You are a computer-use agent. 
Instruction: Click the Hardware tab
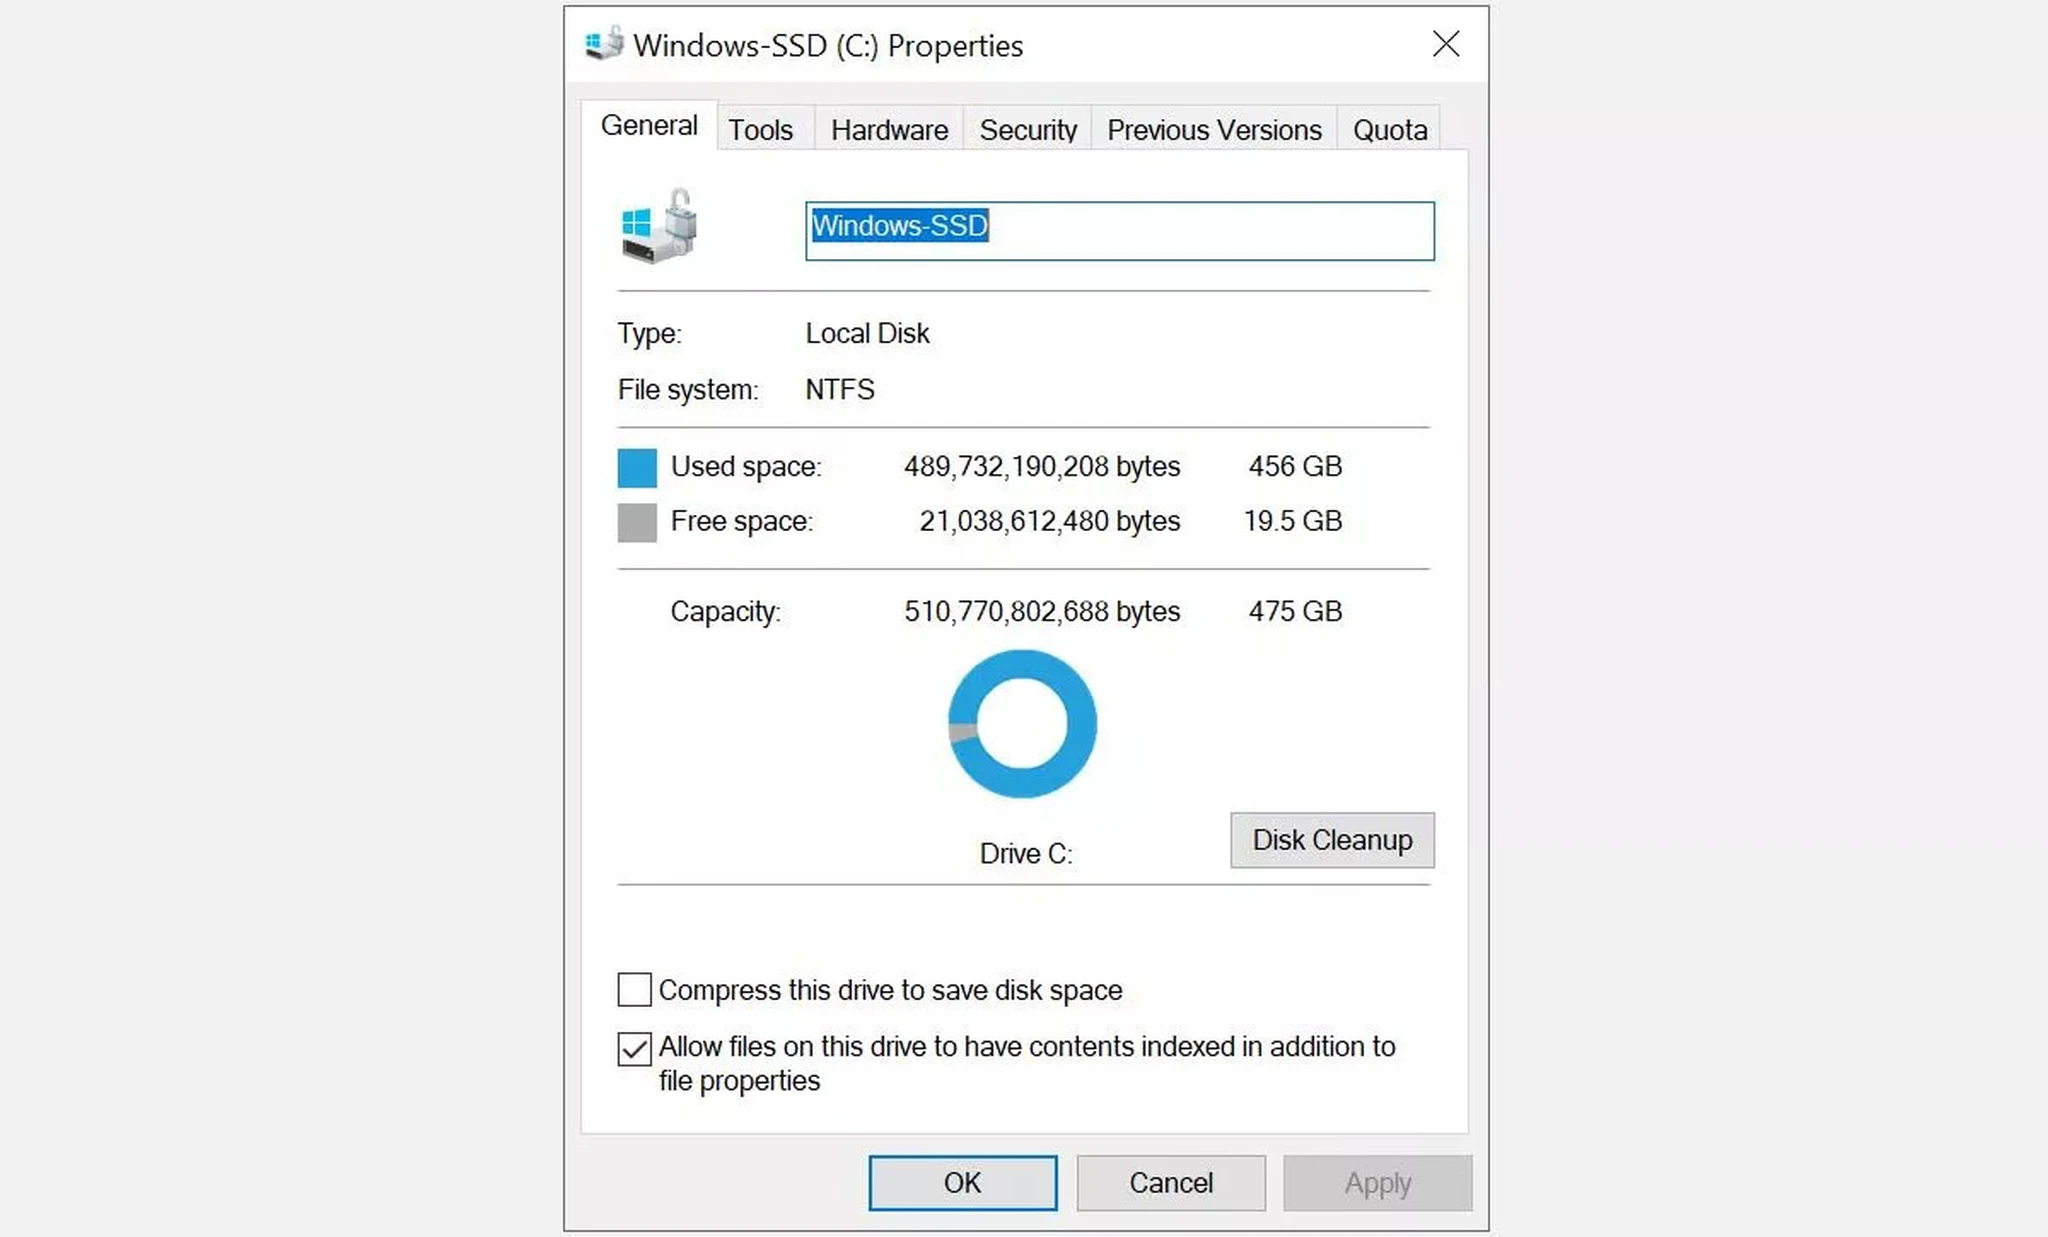coord(888,129)
